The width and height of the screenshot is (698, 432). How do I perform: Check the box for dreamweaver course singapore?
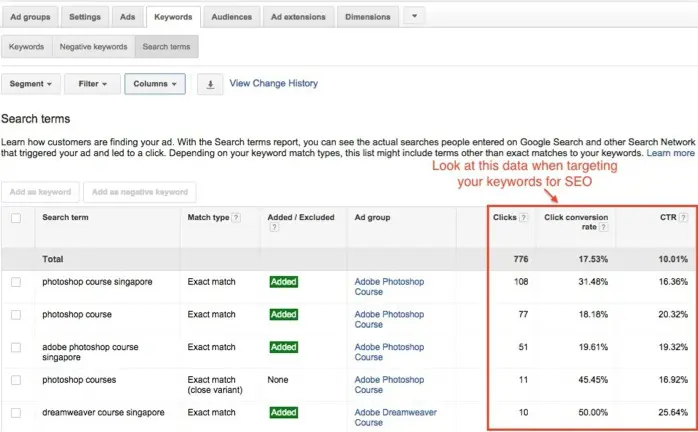[16, 413]
